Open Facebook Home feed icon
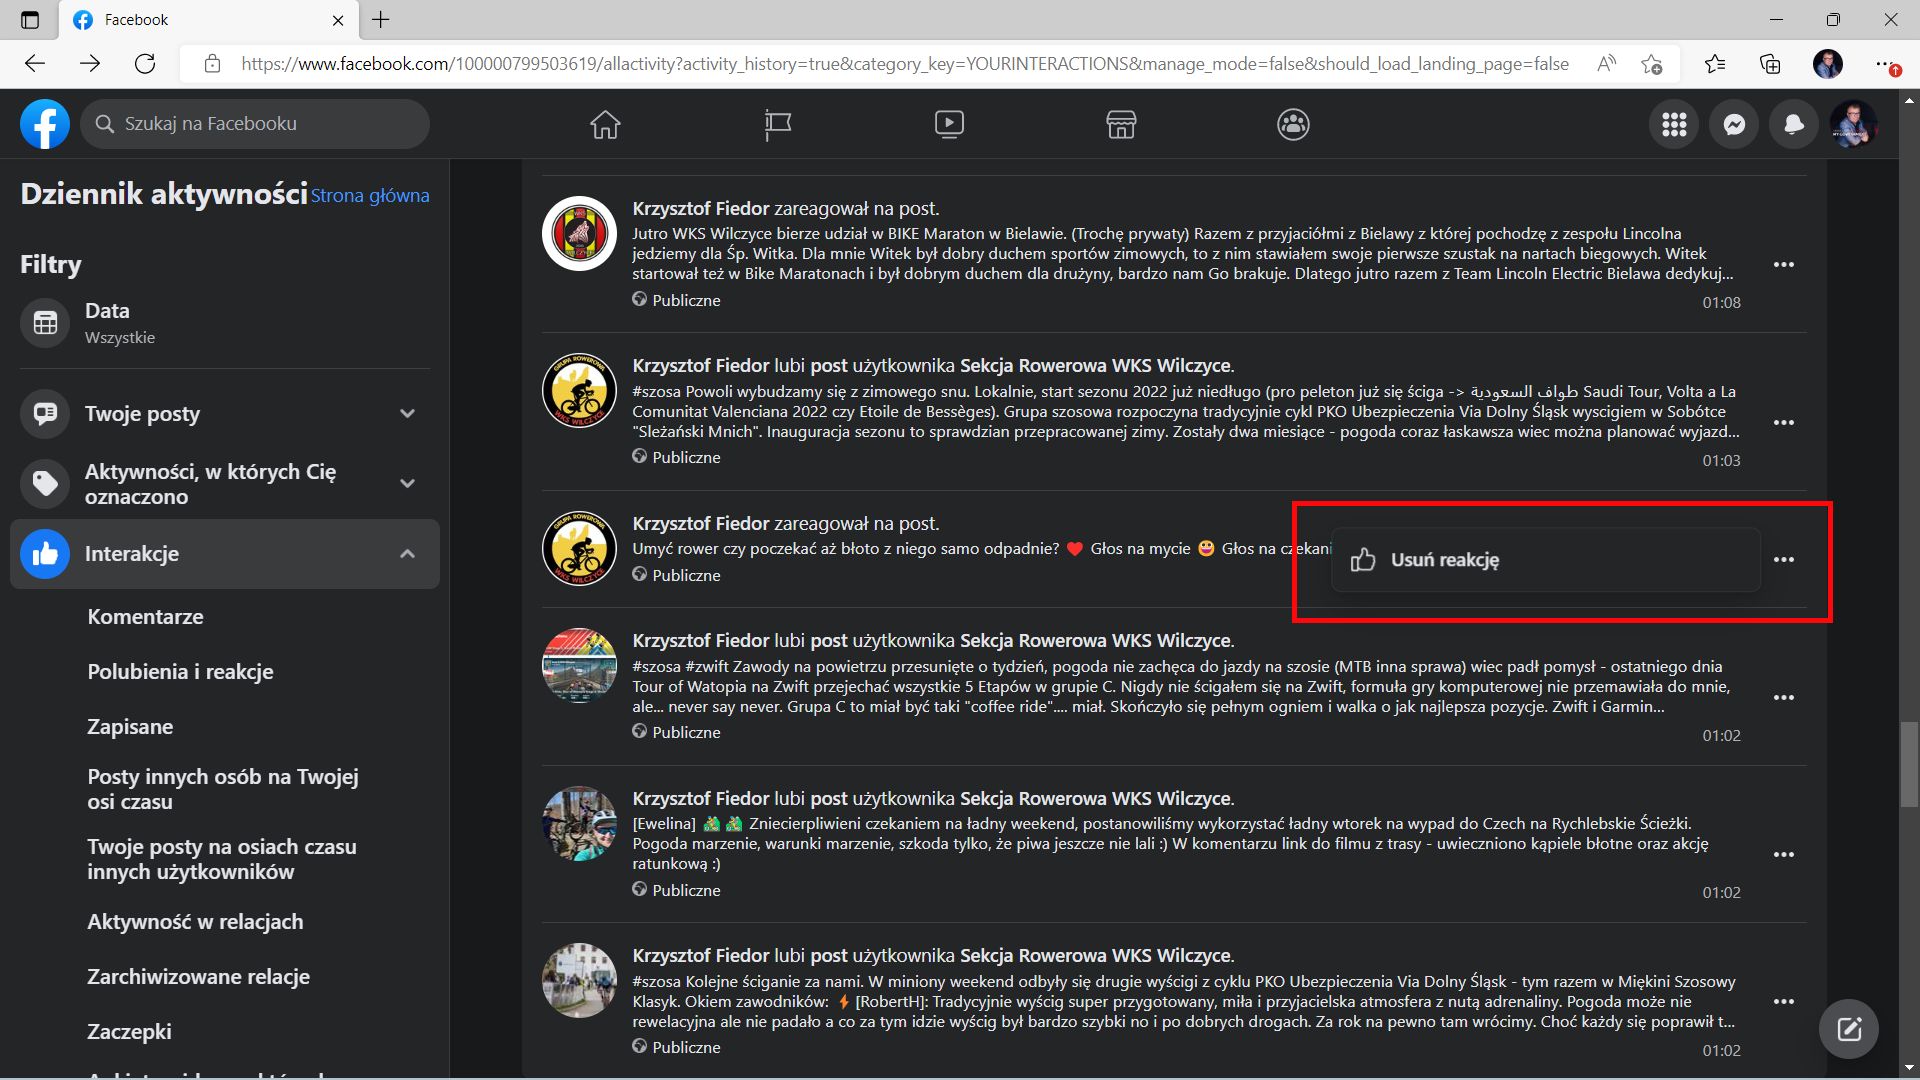1920x1080 pixels. point(605,124)
